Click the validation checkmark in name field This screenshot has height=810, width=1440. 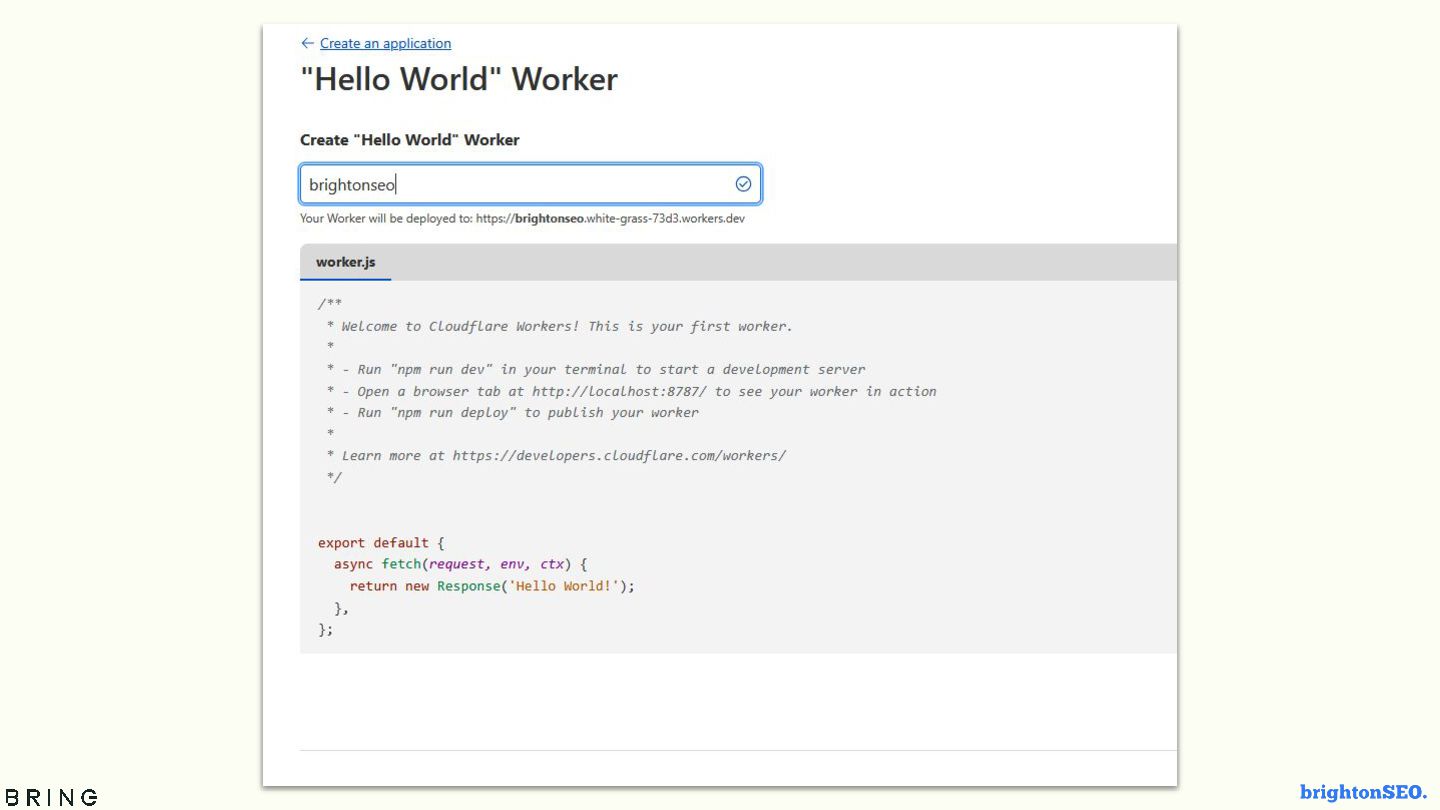click(743, 184)
